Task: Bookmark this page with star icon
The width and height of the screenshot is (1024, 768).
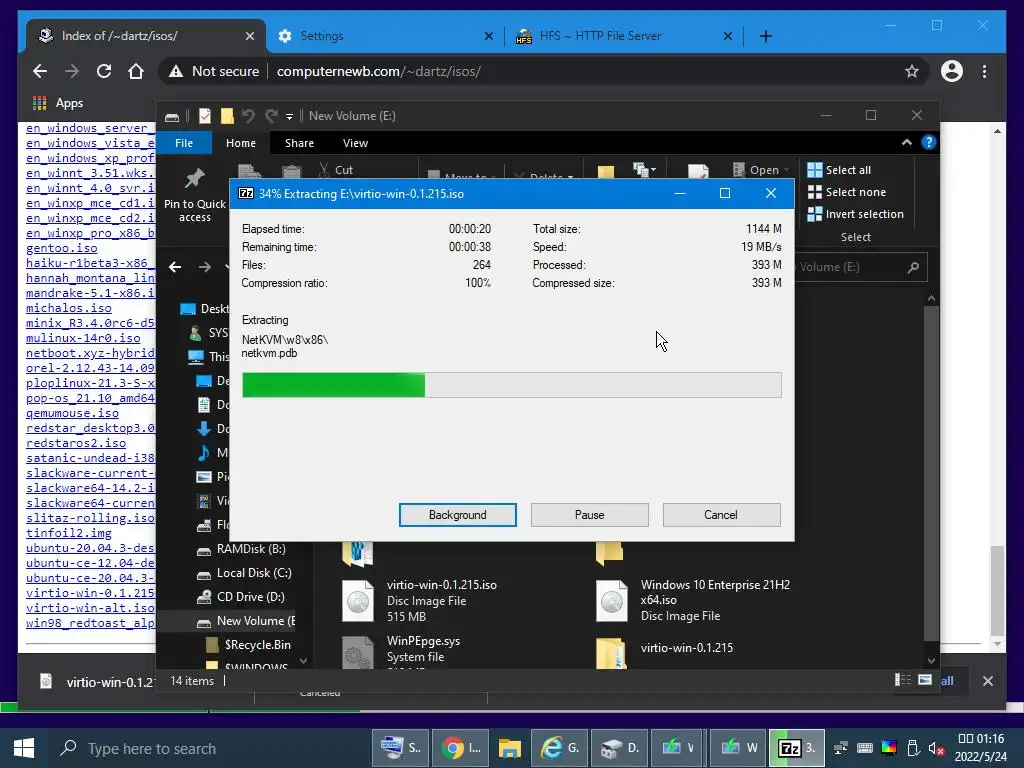Action: 912,71
